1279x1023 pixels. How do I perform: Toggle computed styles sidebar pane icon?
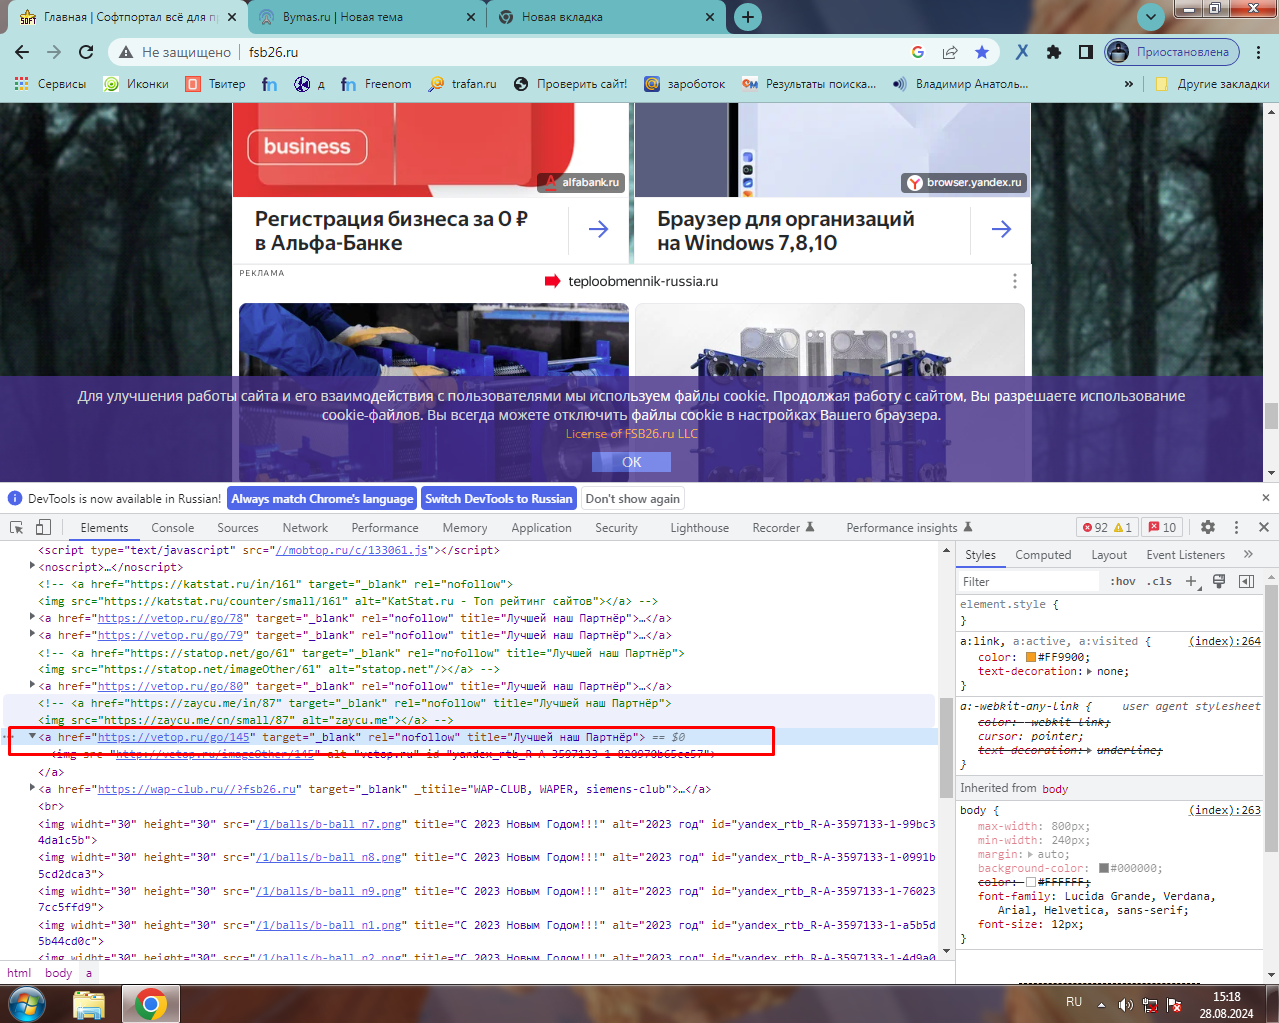click(1246, 582)
